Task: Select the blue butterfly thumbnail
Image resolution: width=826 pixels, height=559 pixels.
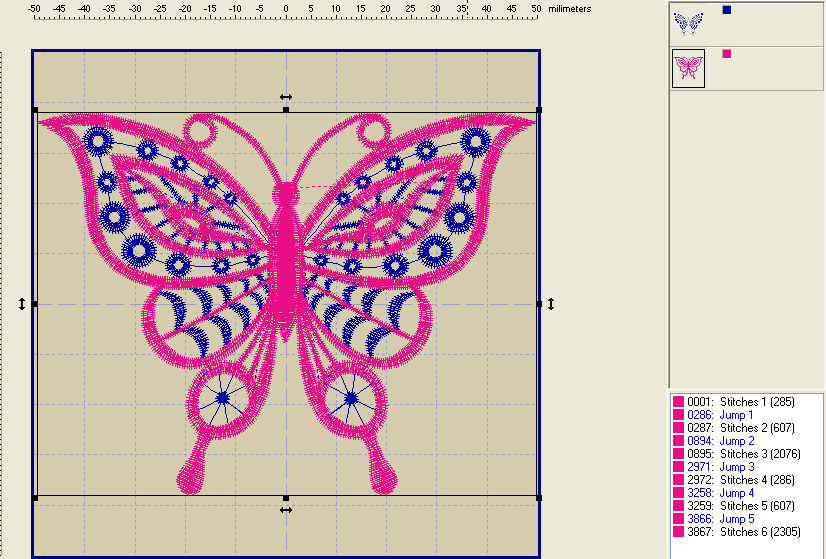Action: 689,24
